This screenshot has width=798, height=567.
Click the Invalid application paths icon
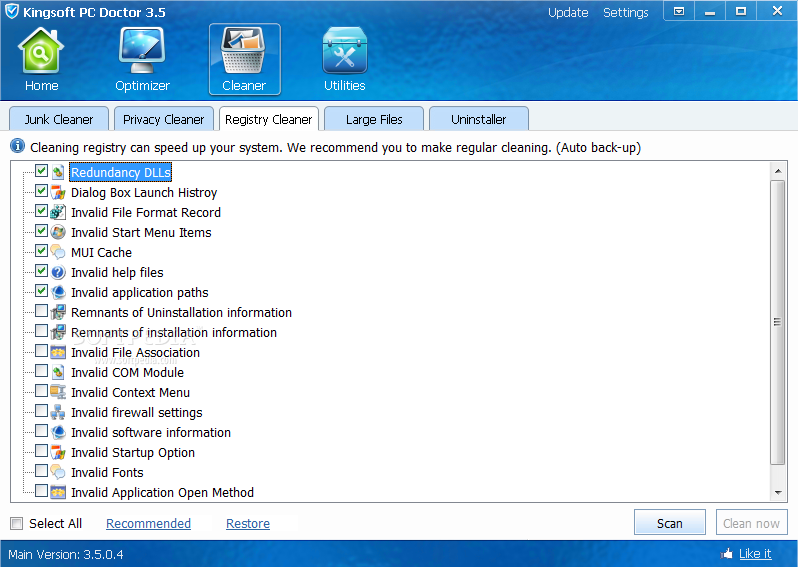tap(58, 292)
